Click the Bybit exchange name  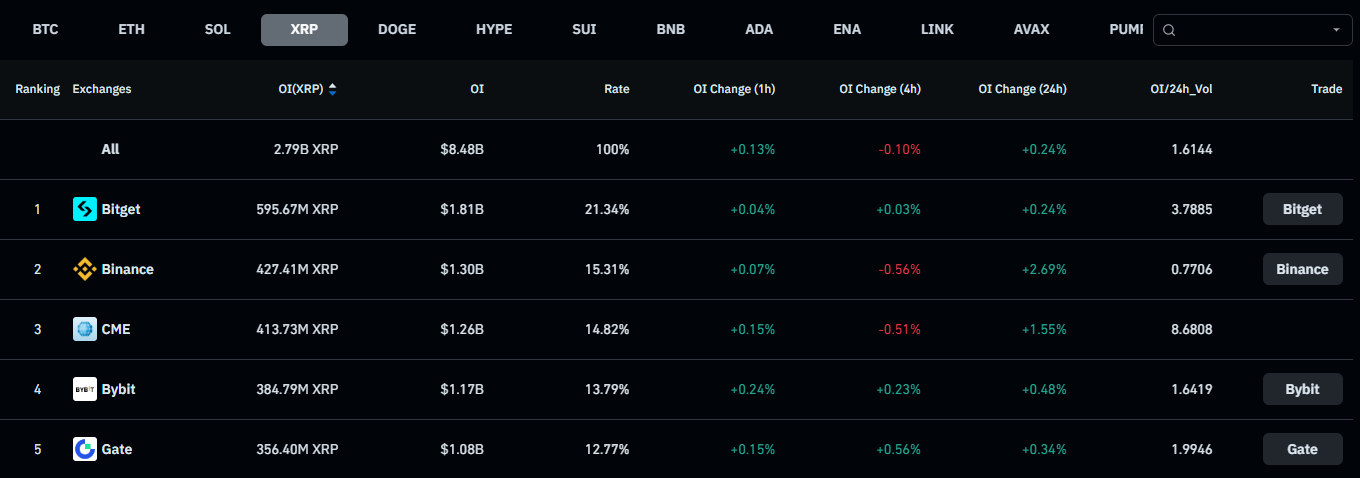pos(118,389)
